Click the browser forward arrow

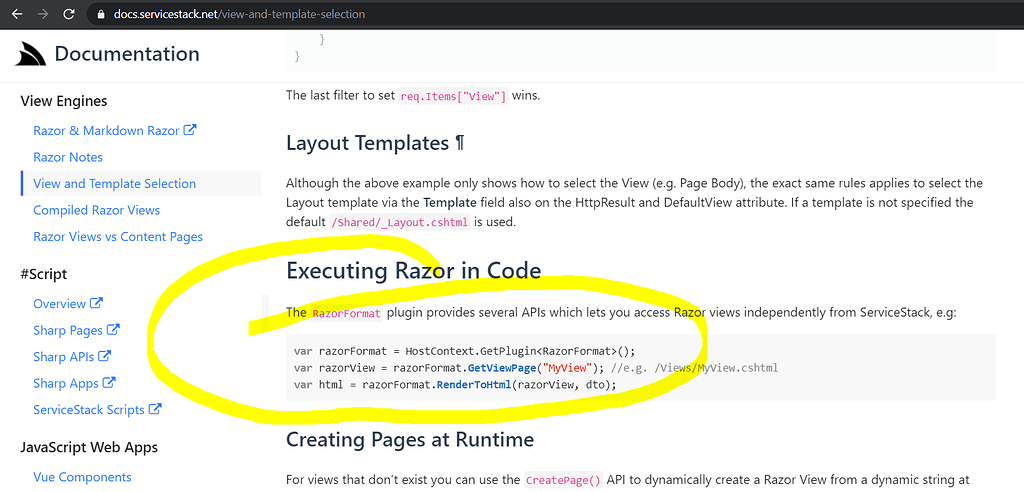point(42,14)
